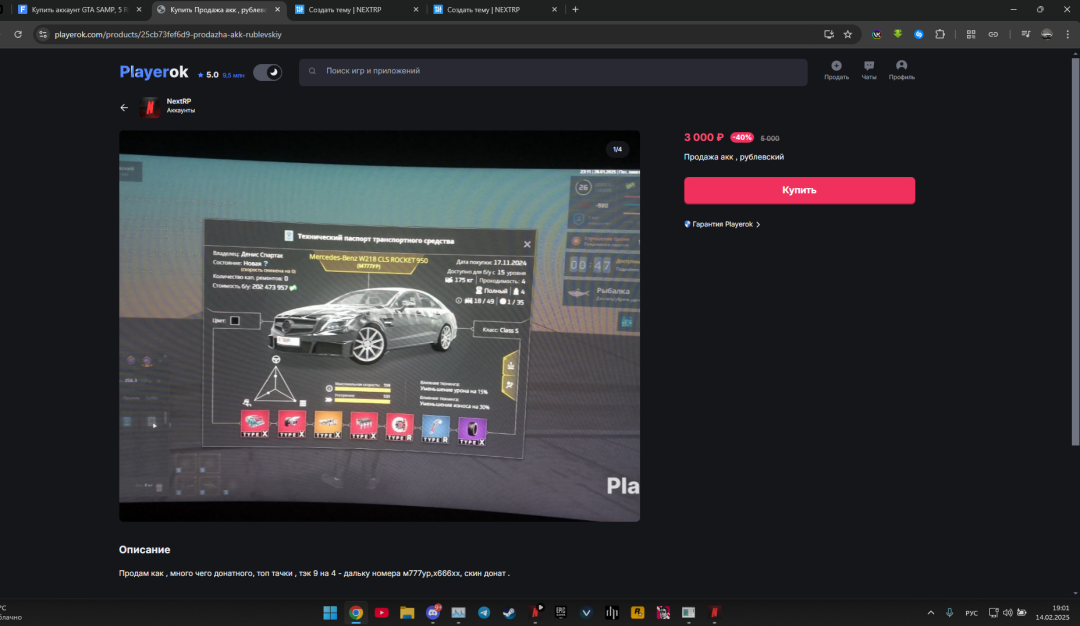The height and width of the screenshot is (626, 1080).
Task: Expand Гарантия Playerok chevron
Action: (758, 225)
